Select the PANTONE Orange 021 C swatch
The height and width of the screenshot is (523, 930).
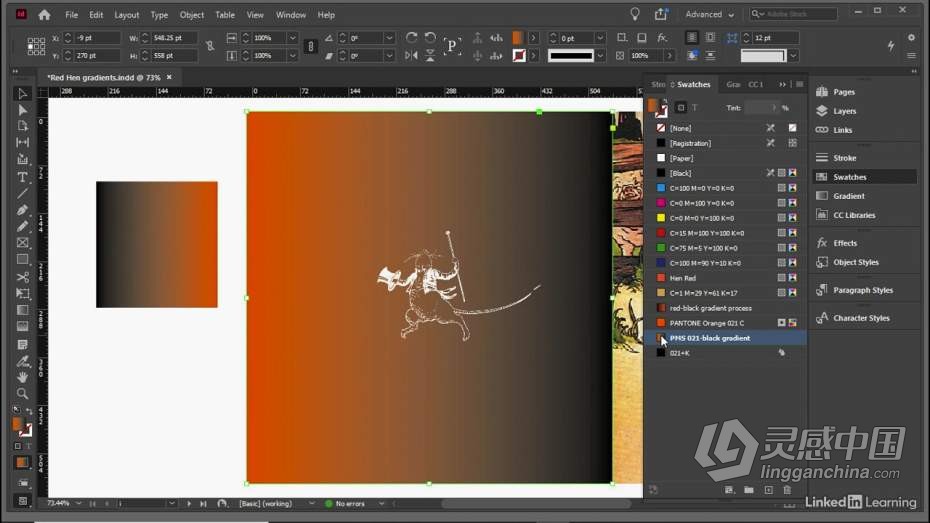727,323
